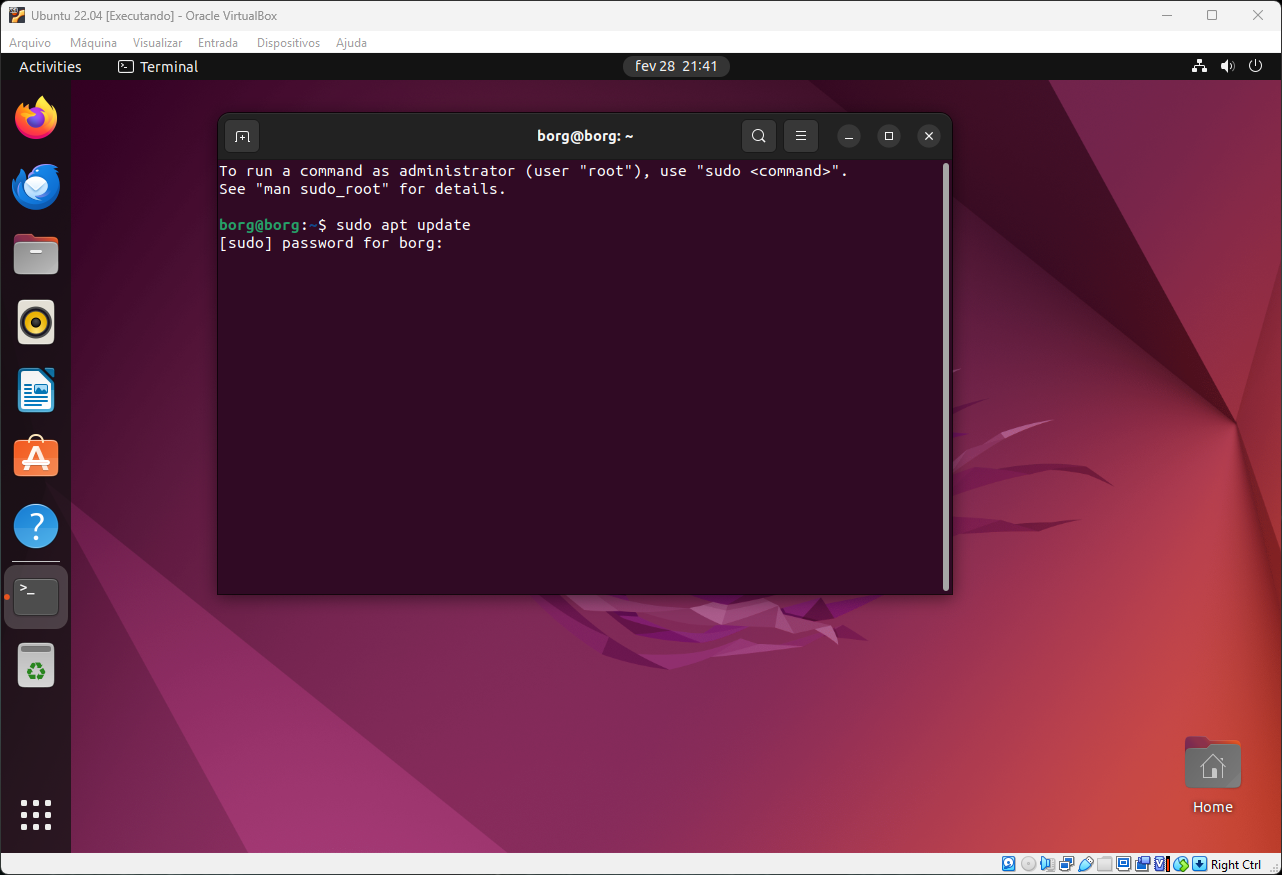Open the Dispositivos menu in VirtualBox
The image size is (1282, 875).
pos(288,43)
